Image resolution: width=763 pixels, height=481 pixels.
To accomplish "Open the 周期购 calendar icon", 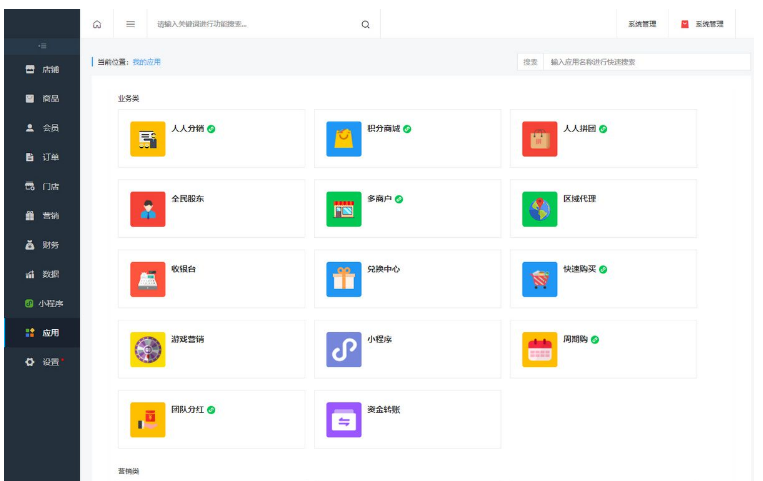I will pyautogui.click(x=540, y=350).
